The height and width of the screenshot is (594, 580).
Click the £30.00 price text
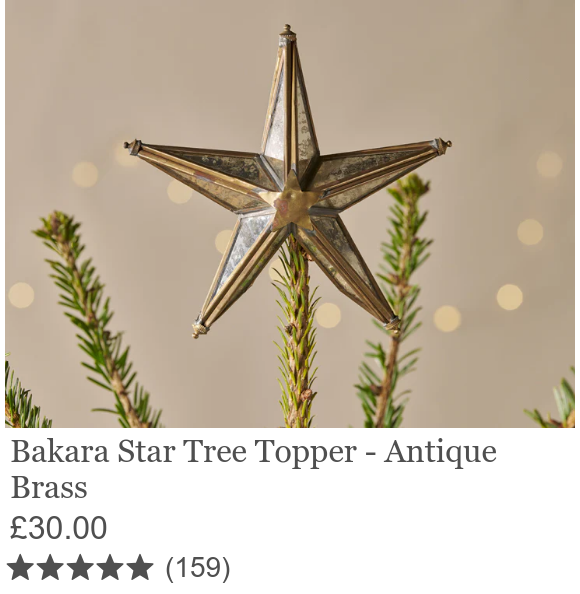[58, 528]
